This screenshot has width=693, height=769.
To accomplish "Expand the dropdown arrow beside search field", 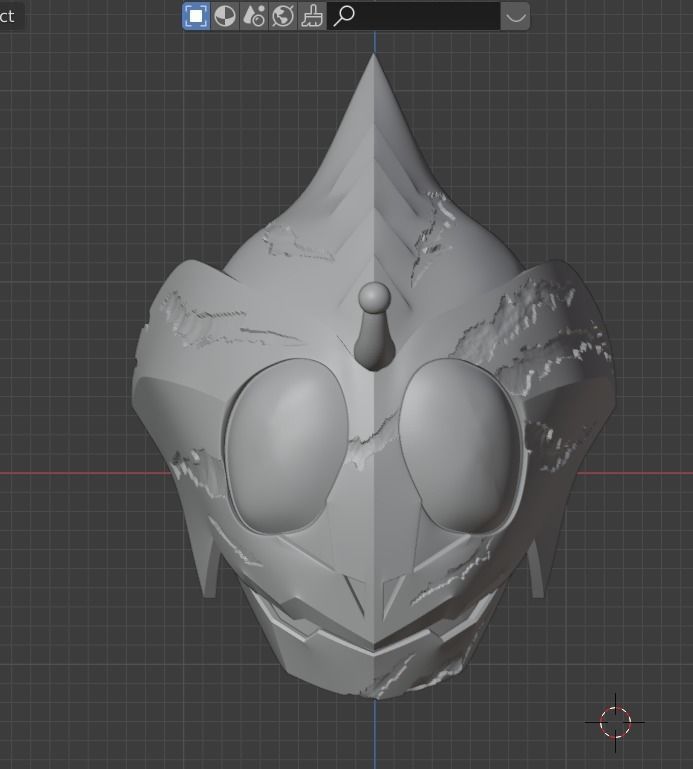I will coord(515,16).
